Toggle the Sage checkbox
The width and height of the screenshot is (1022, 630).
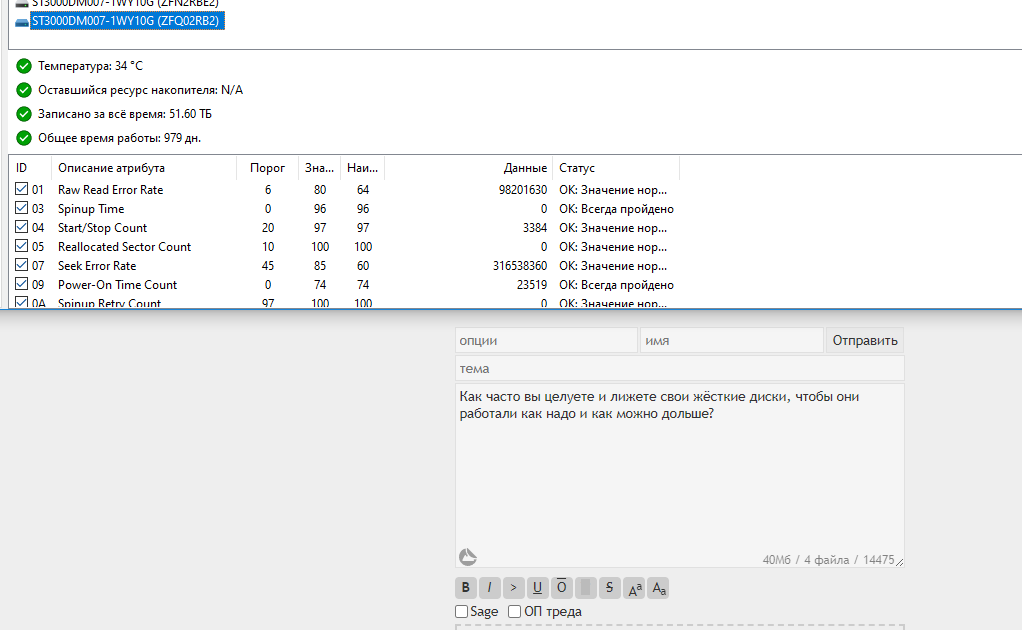coord(461,612)
